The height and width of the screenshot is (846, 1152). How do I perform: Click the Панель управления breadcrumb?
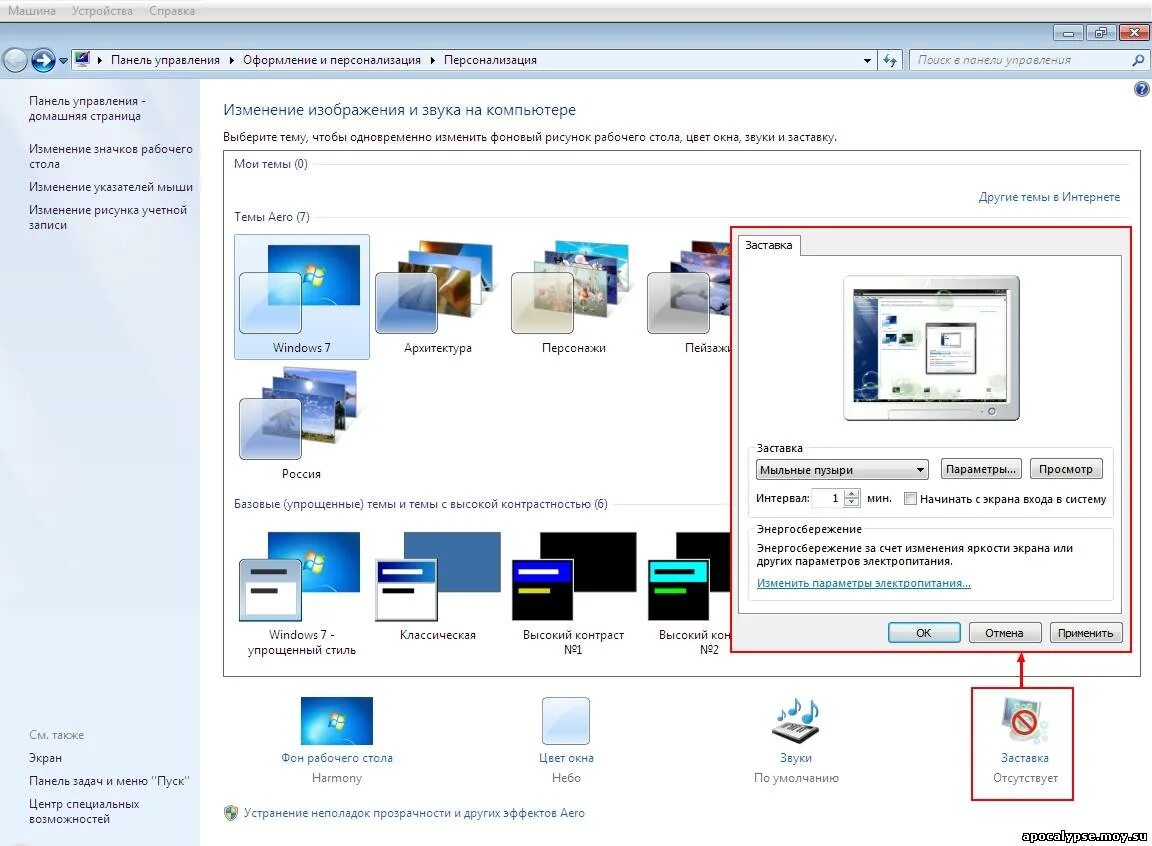coord(165,60)
